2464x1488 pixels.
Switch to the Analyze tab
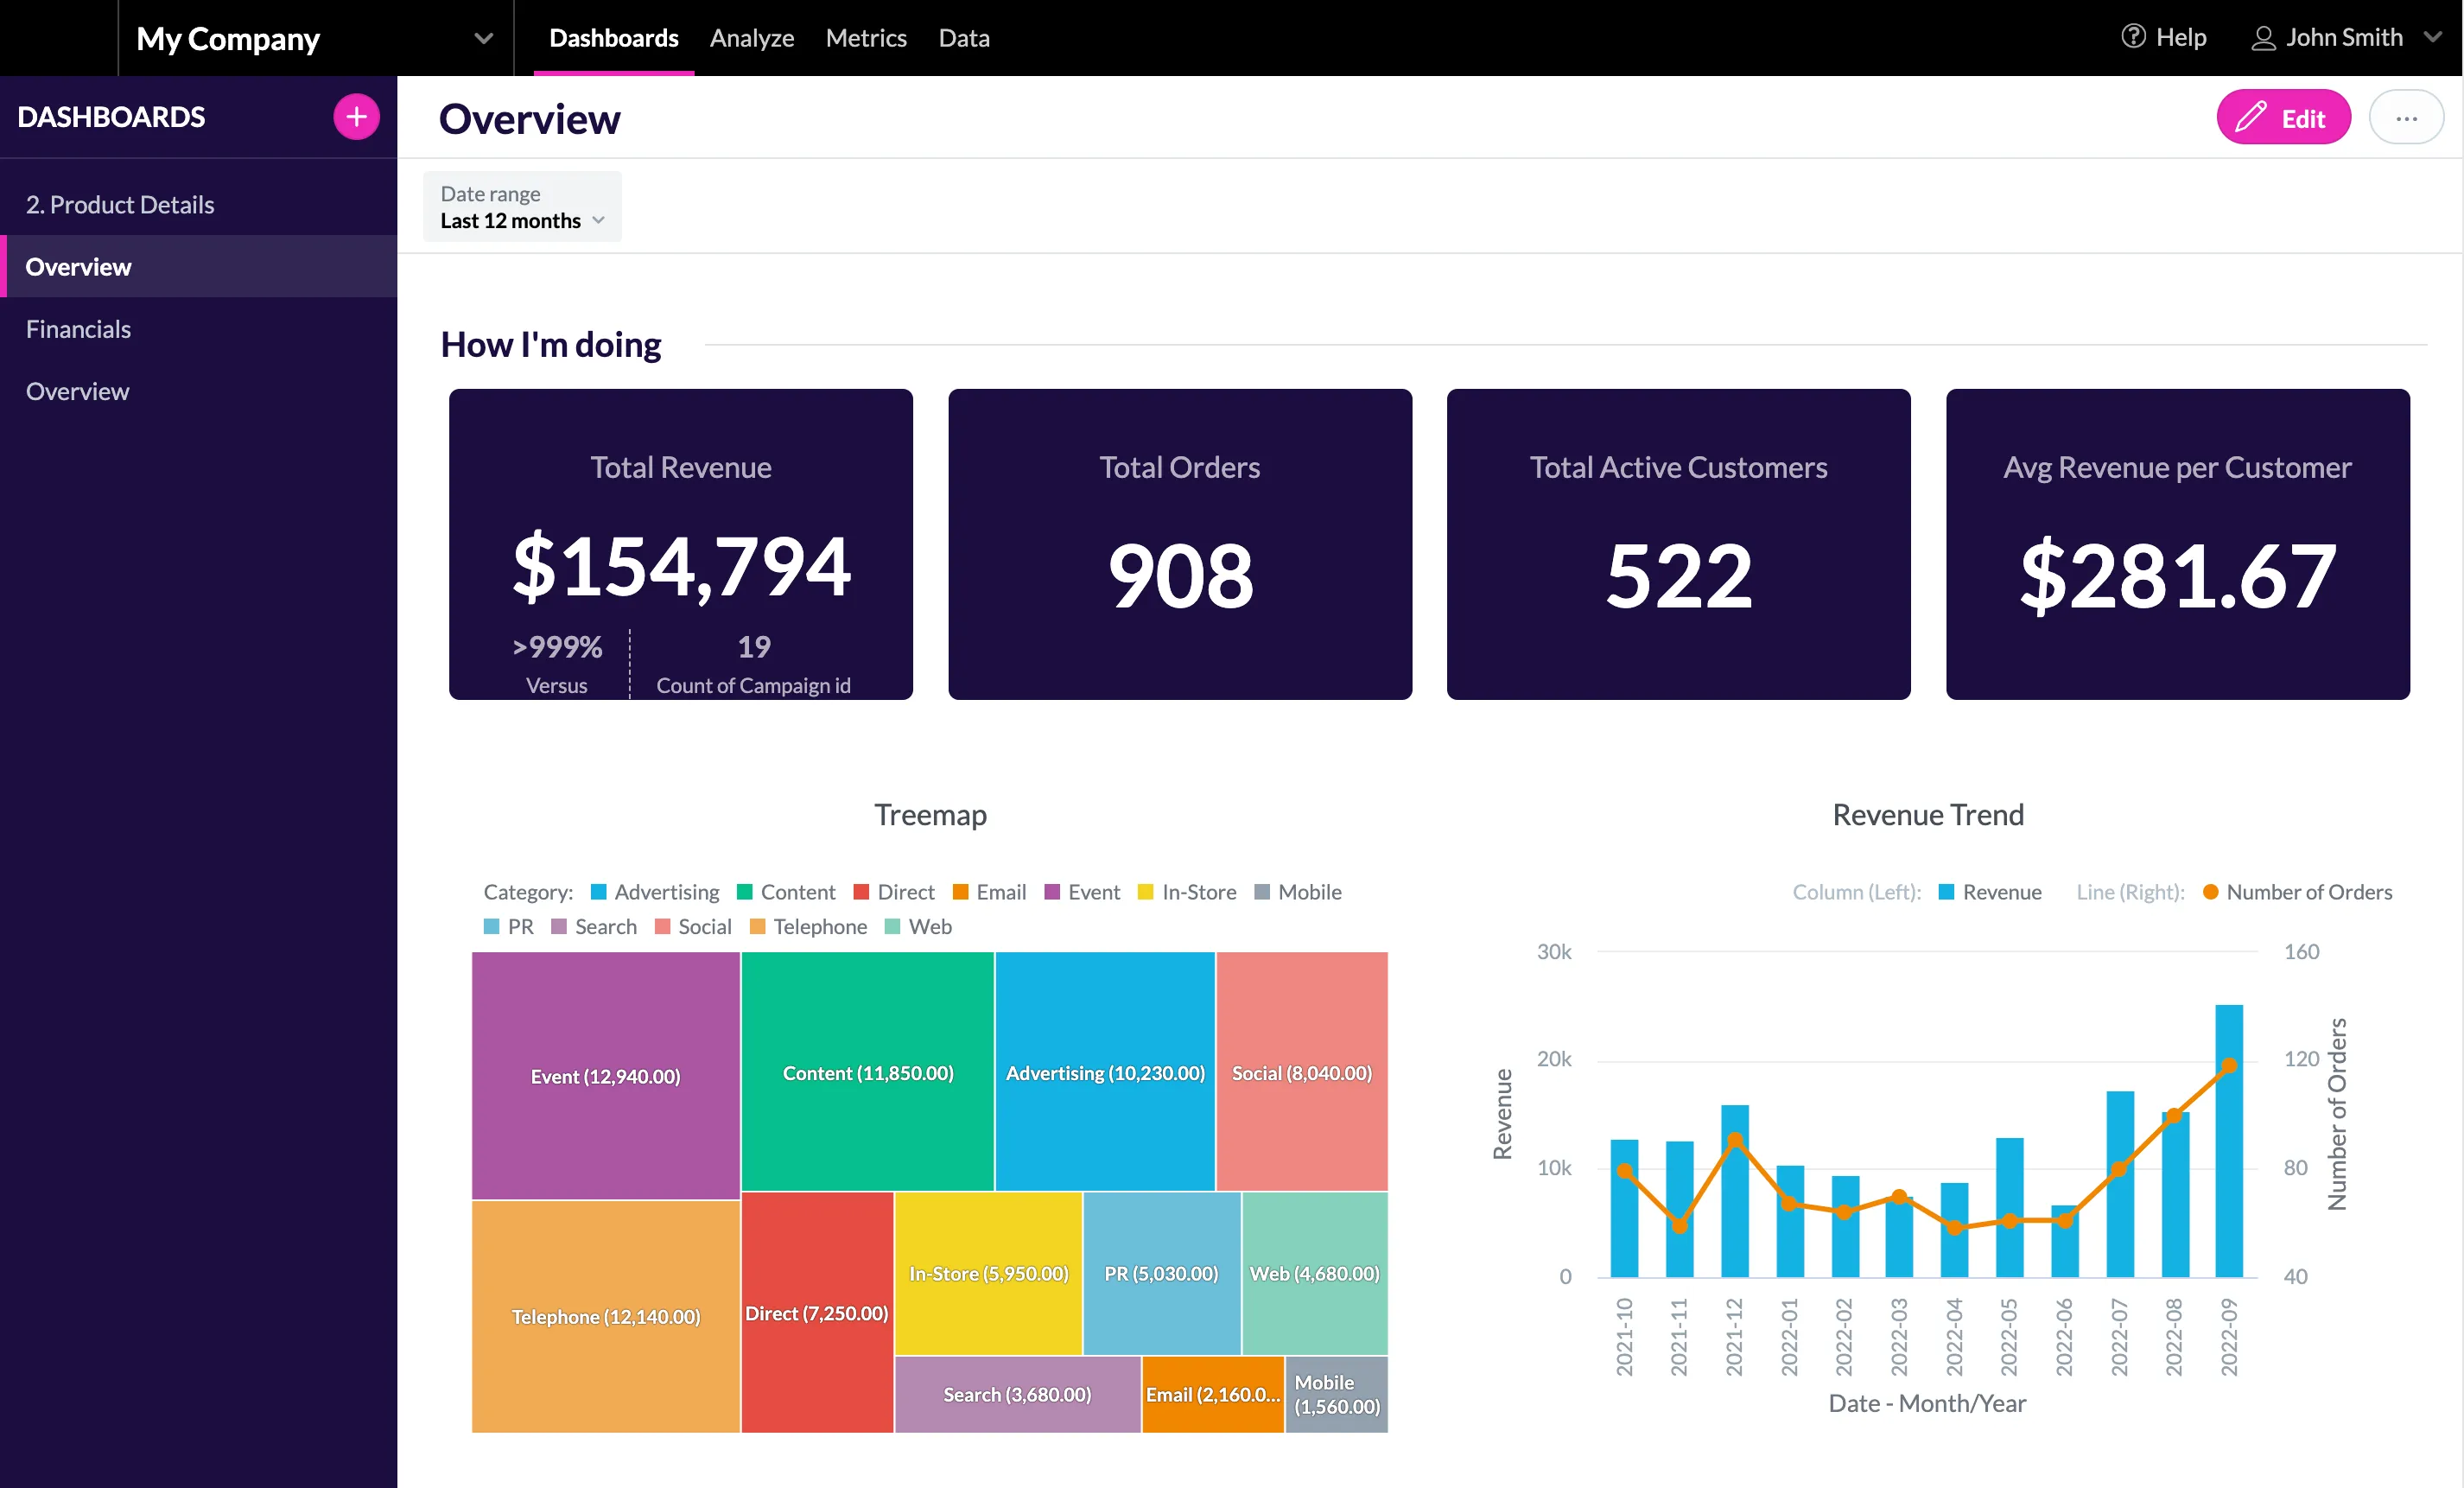click(751, 37)
